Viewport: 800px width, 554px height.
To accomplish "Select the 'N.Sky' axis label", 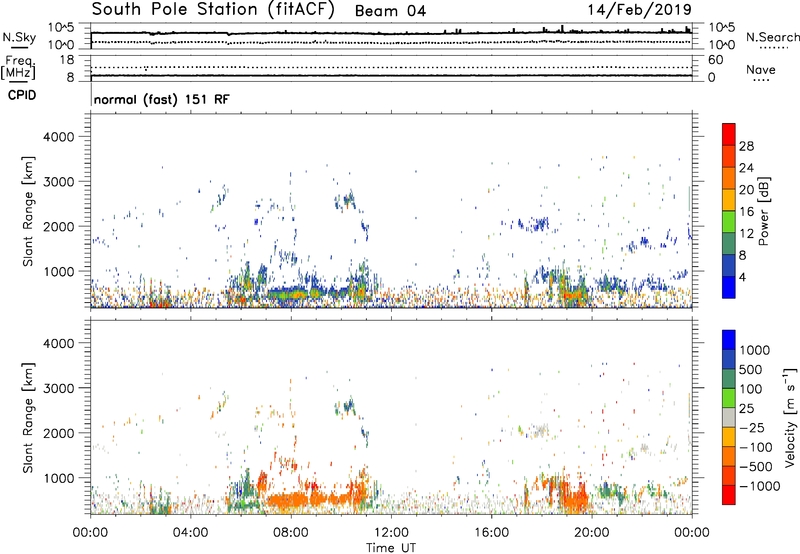I will click(x=19, y=37).
